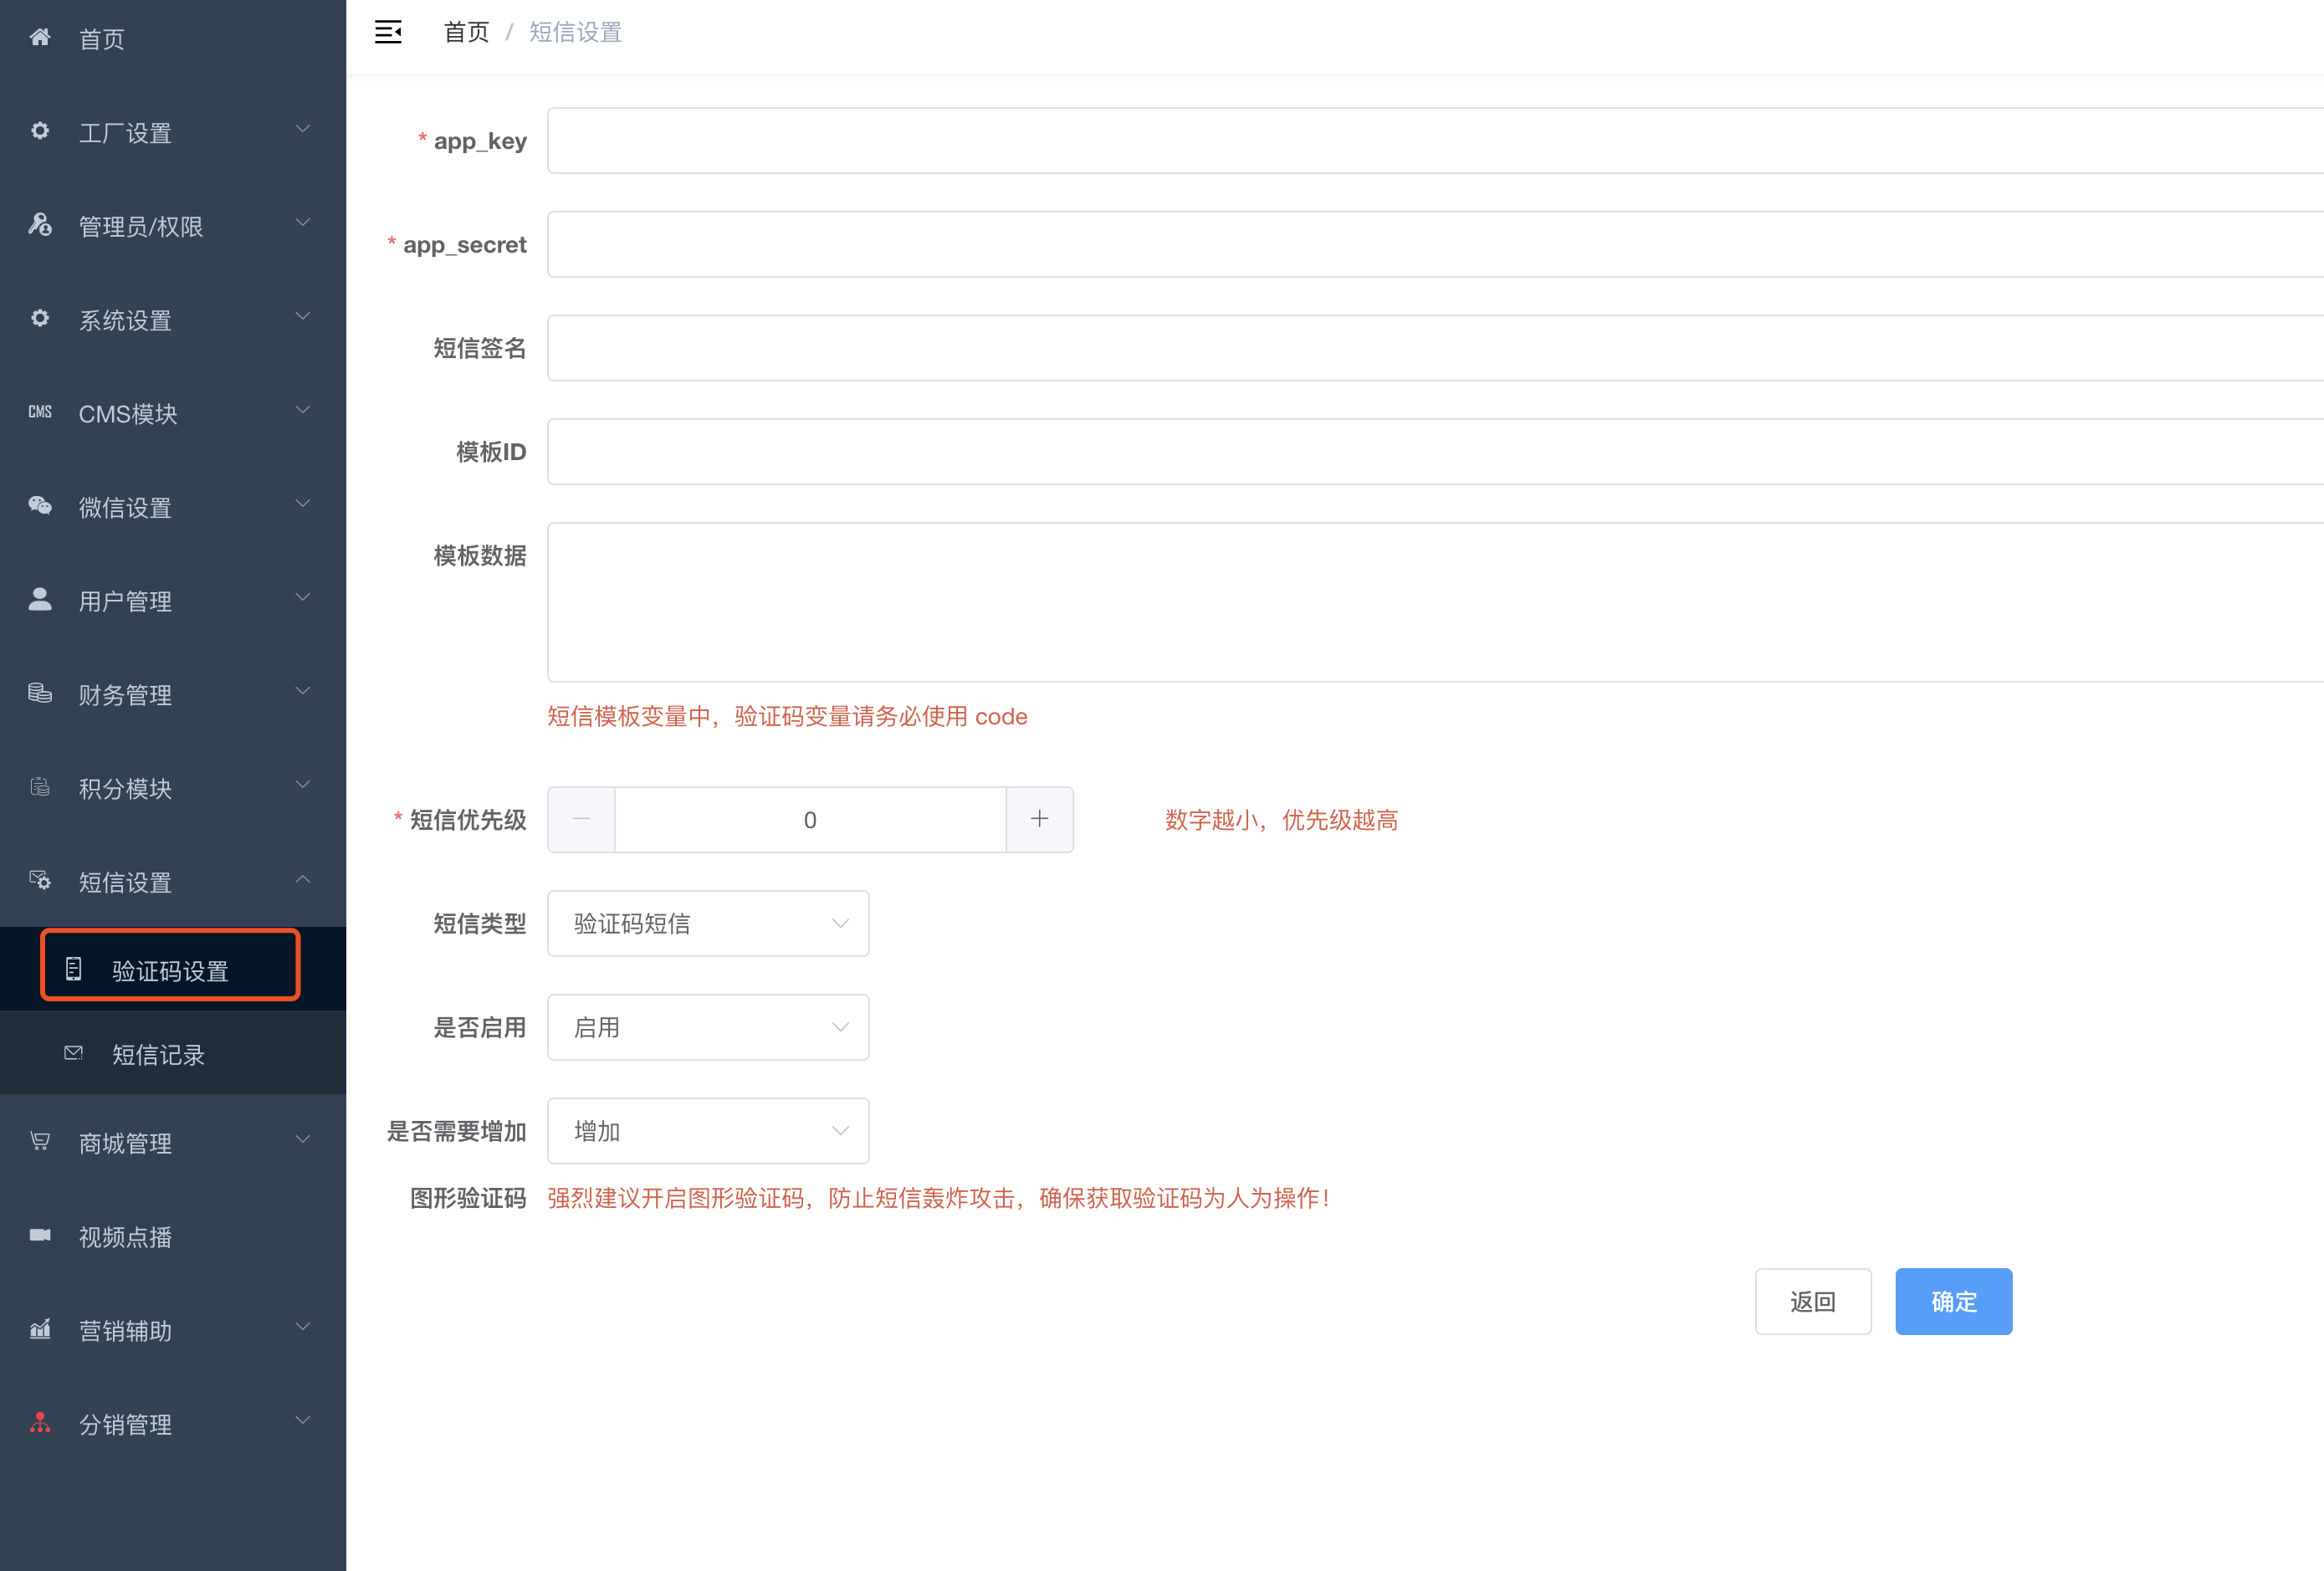
Task: Click the 返回 back button
Action: (x=1812, y=1302)
